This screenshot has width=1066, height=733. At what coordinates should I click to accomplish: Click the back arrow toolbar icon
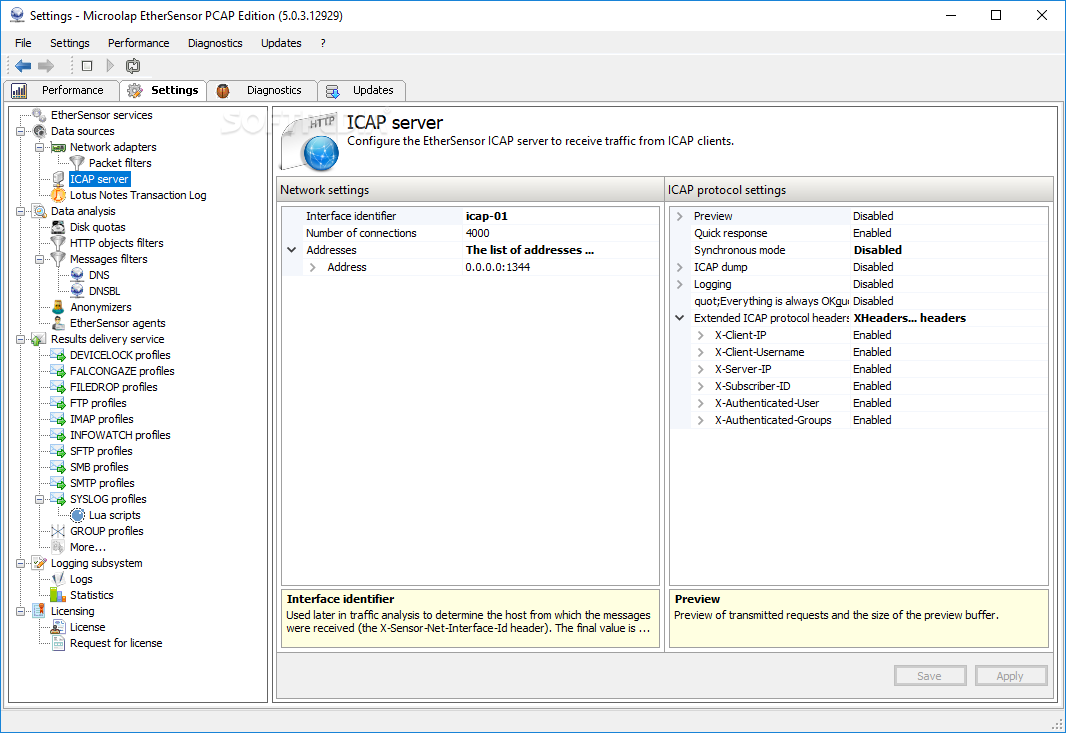23,66
